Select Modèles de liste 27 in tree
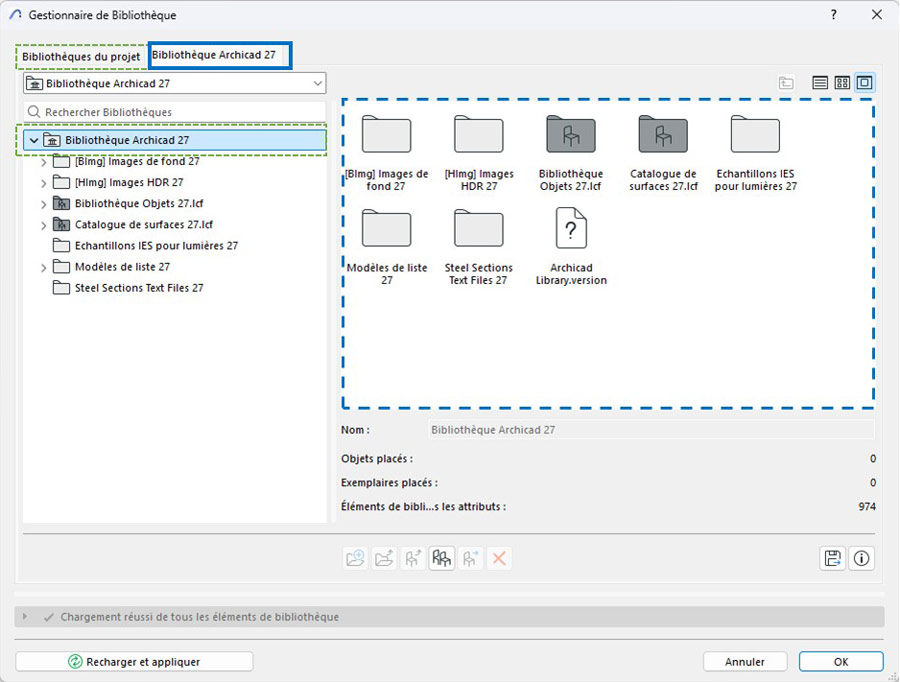Screen dimensions: 900x682 (122, 267)
